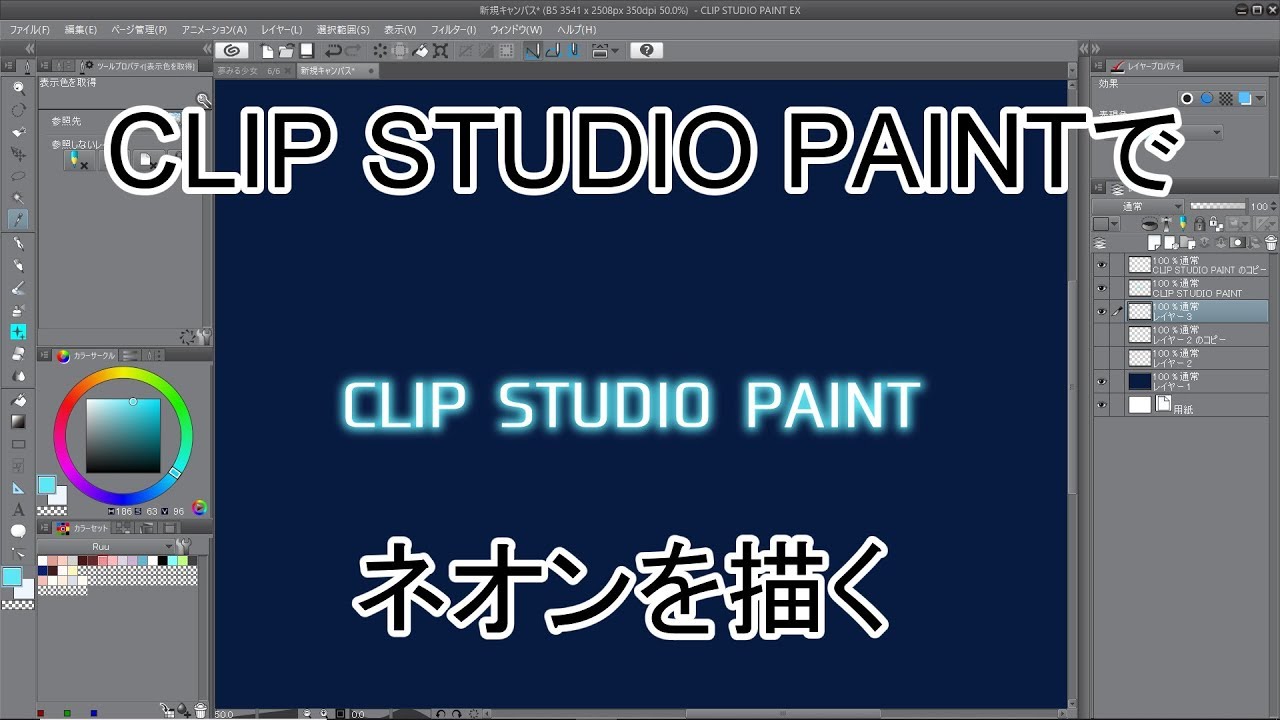Image resolution: width=1280 pixels, height=720 pixels.
Task: Click the layer opacity slider
Action: (x=1219, y=206)
